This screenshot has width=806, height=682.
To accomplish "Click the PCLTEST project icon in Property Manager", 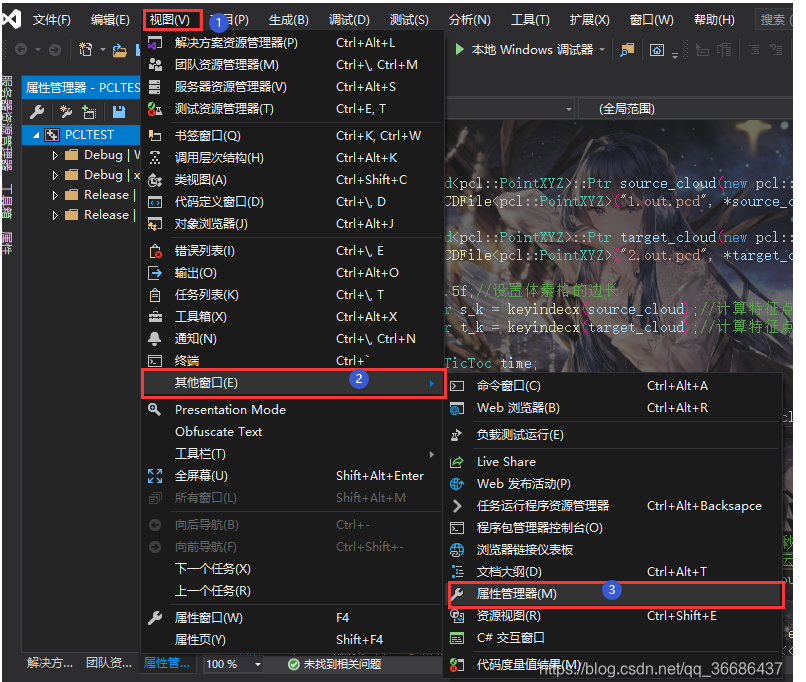I will click(50, 134).
